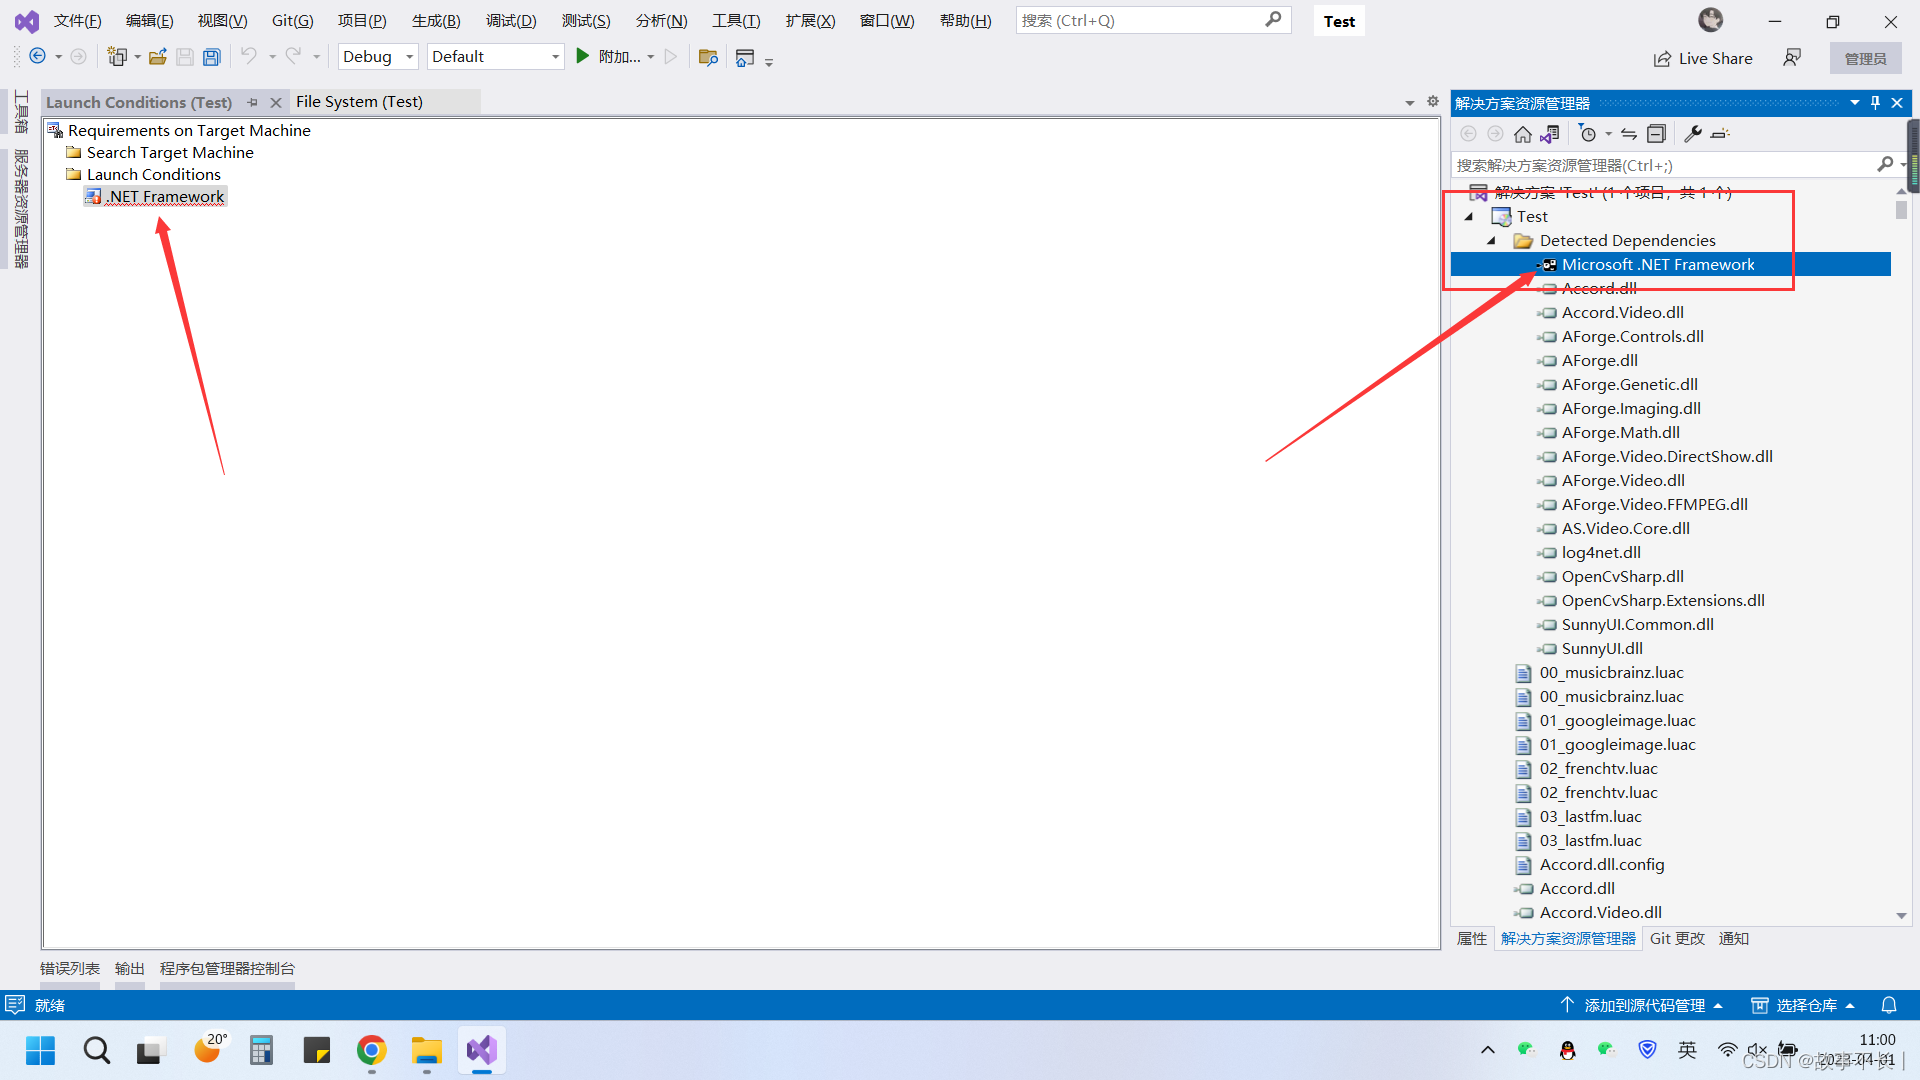Click the user account avatar icon
1920x1080 pixels.
(x=1711, y=20)
